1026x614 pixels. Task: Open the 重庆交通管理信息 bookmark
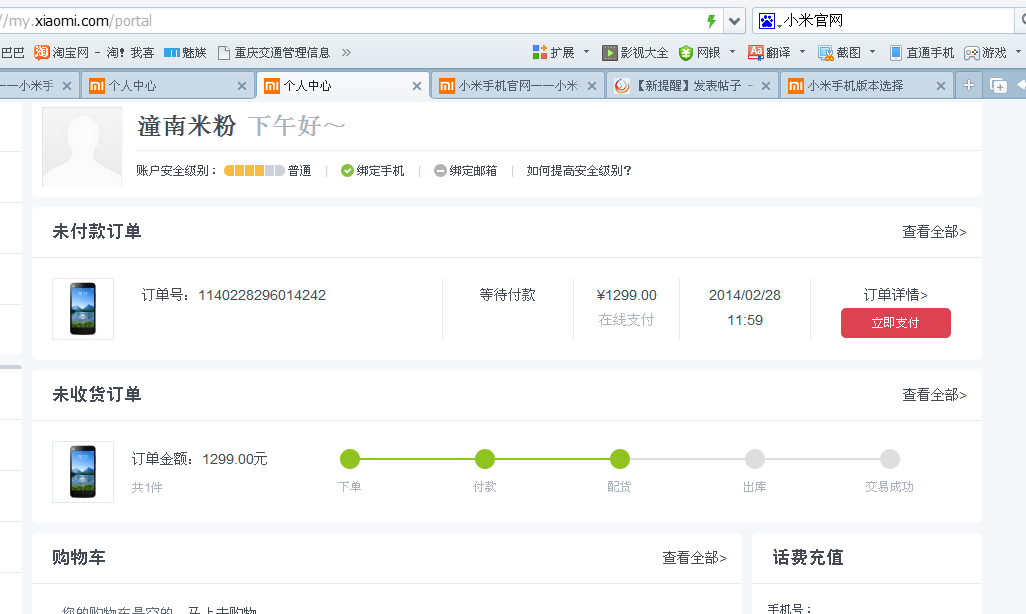point(274,52)
